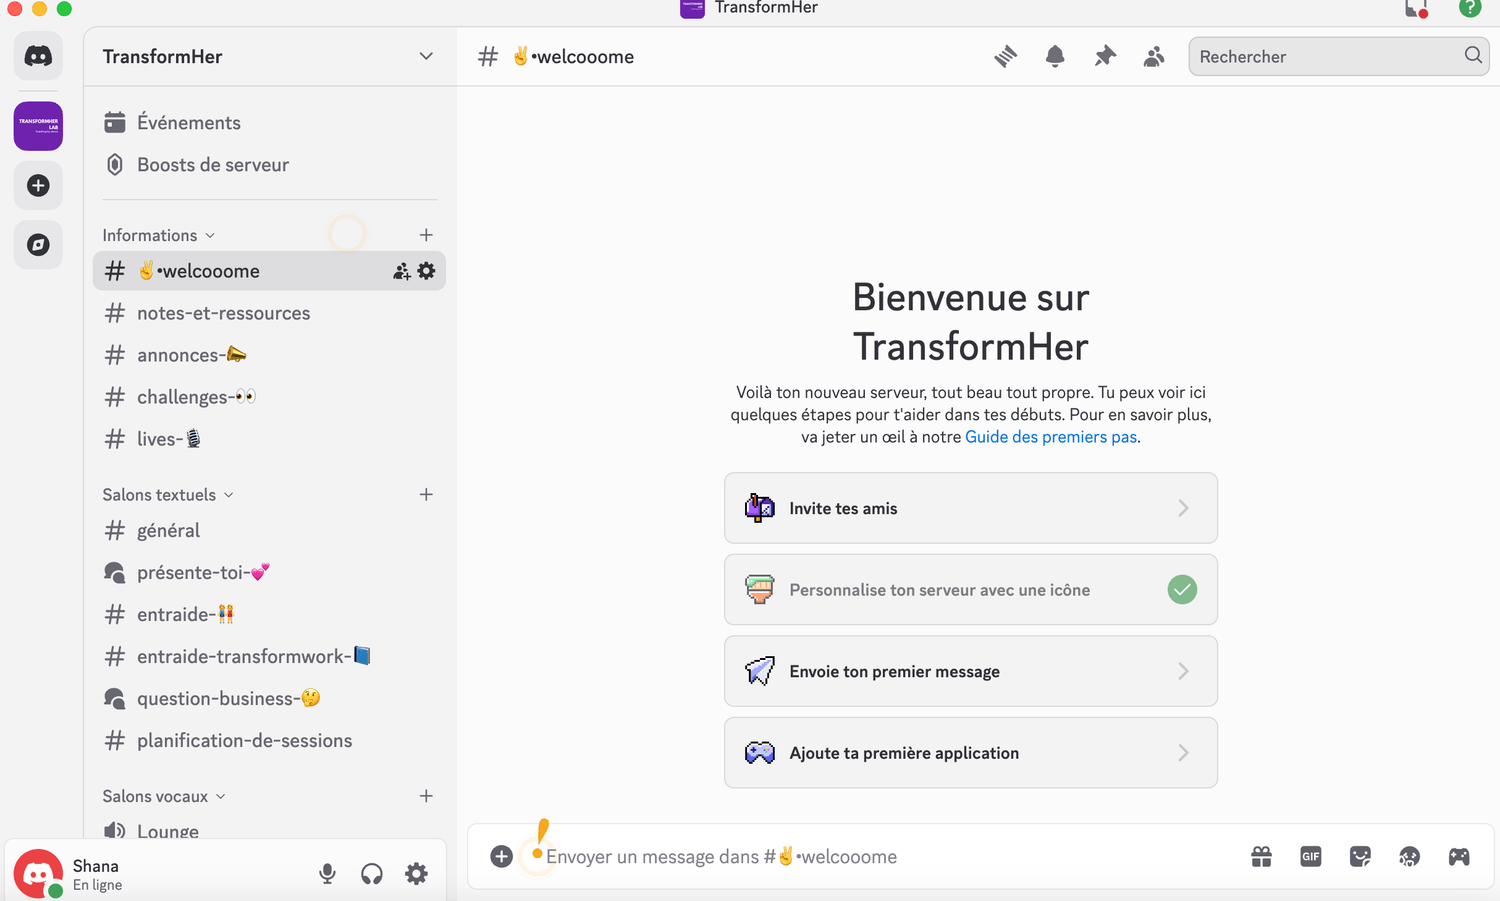Create channel in Salons textuels category

(x=426, y=494)
